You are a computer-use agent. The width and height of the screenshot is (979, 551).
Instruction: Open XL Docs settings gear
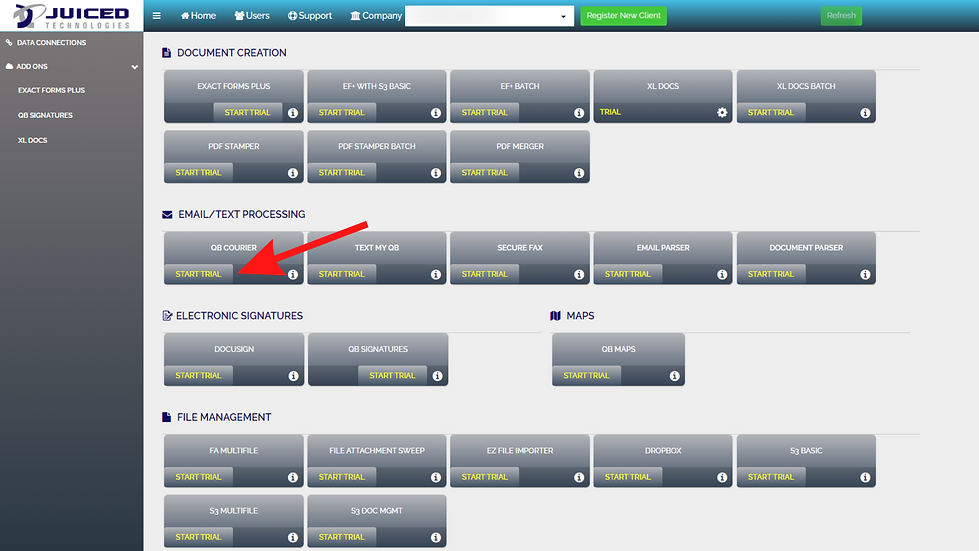722,112
